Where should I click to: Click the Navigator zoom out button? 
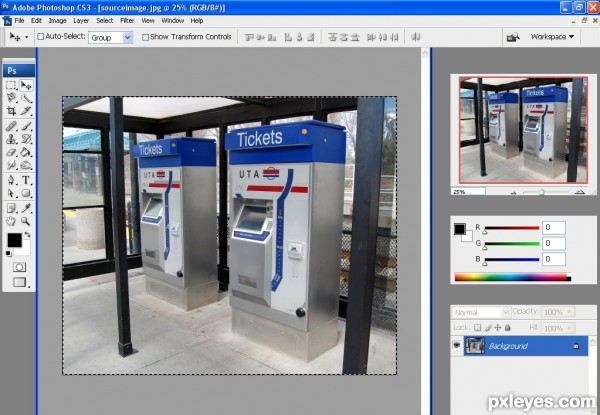pos(514,192)
